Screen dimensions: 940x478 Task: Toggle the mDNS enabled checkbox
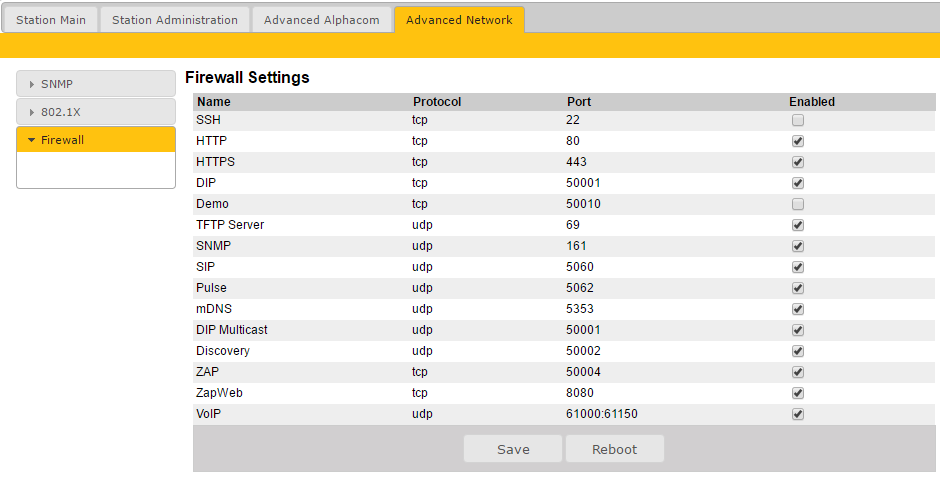pyautogui.click(x=798, y=309)
